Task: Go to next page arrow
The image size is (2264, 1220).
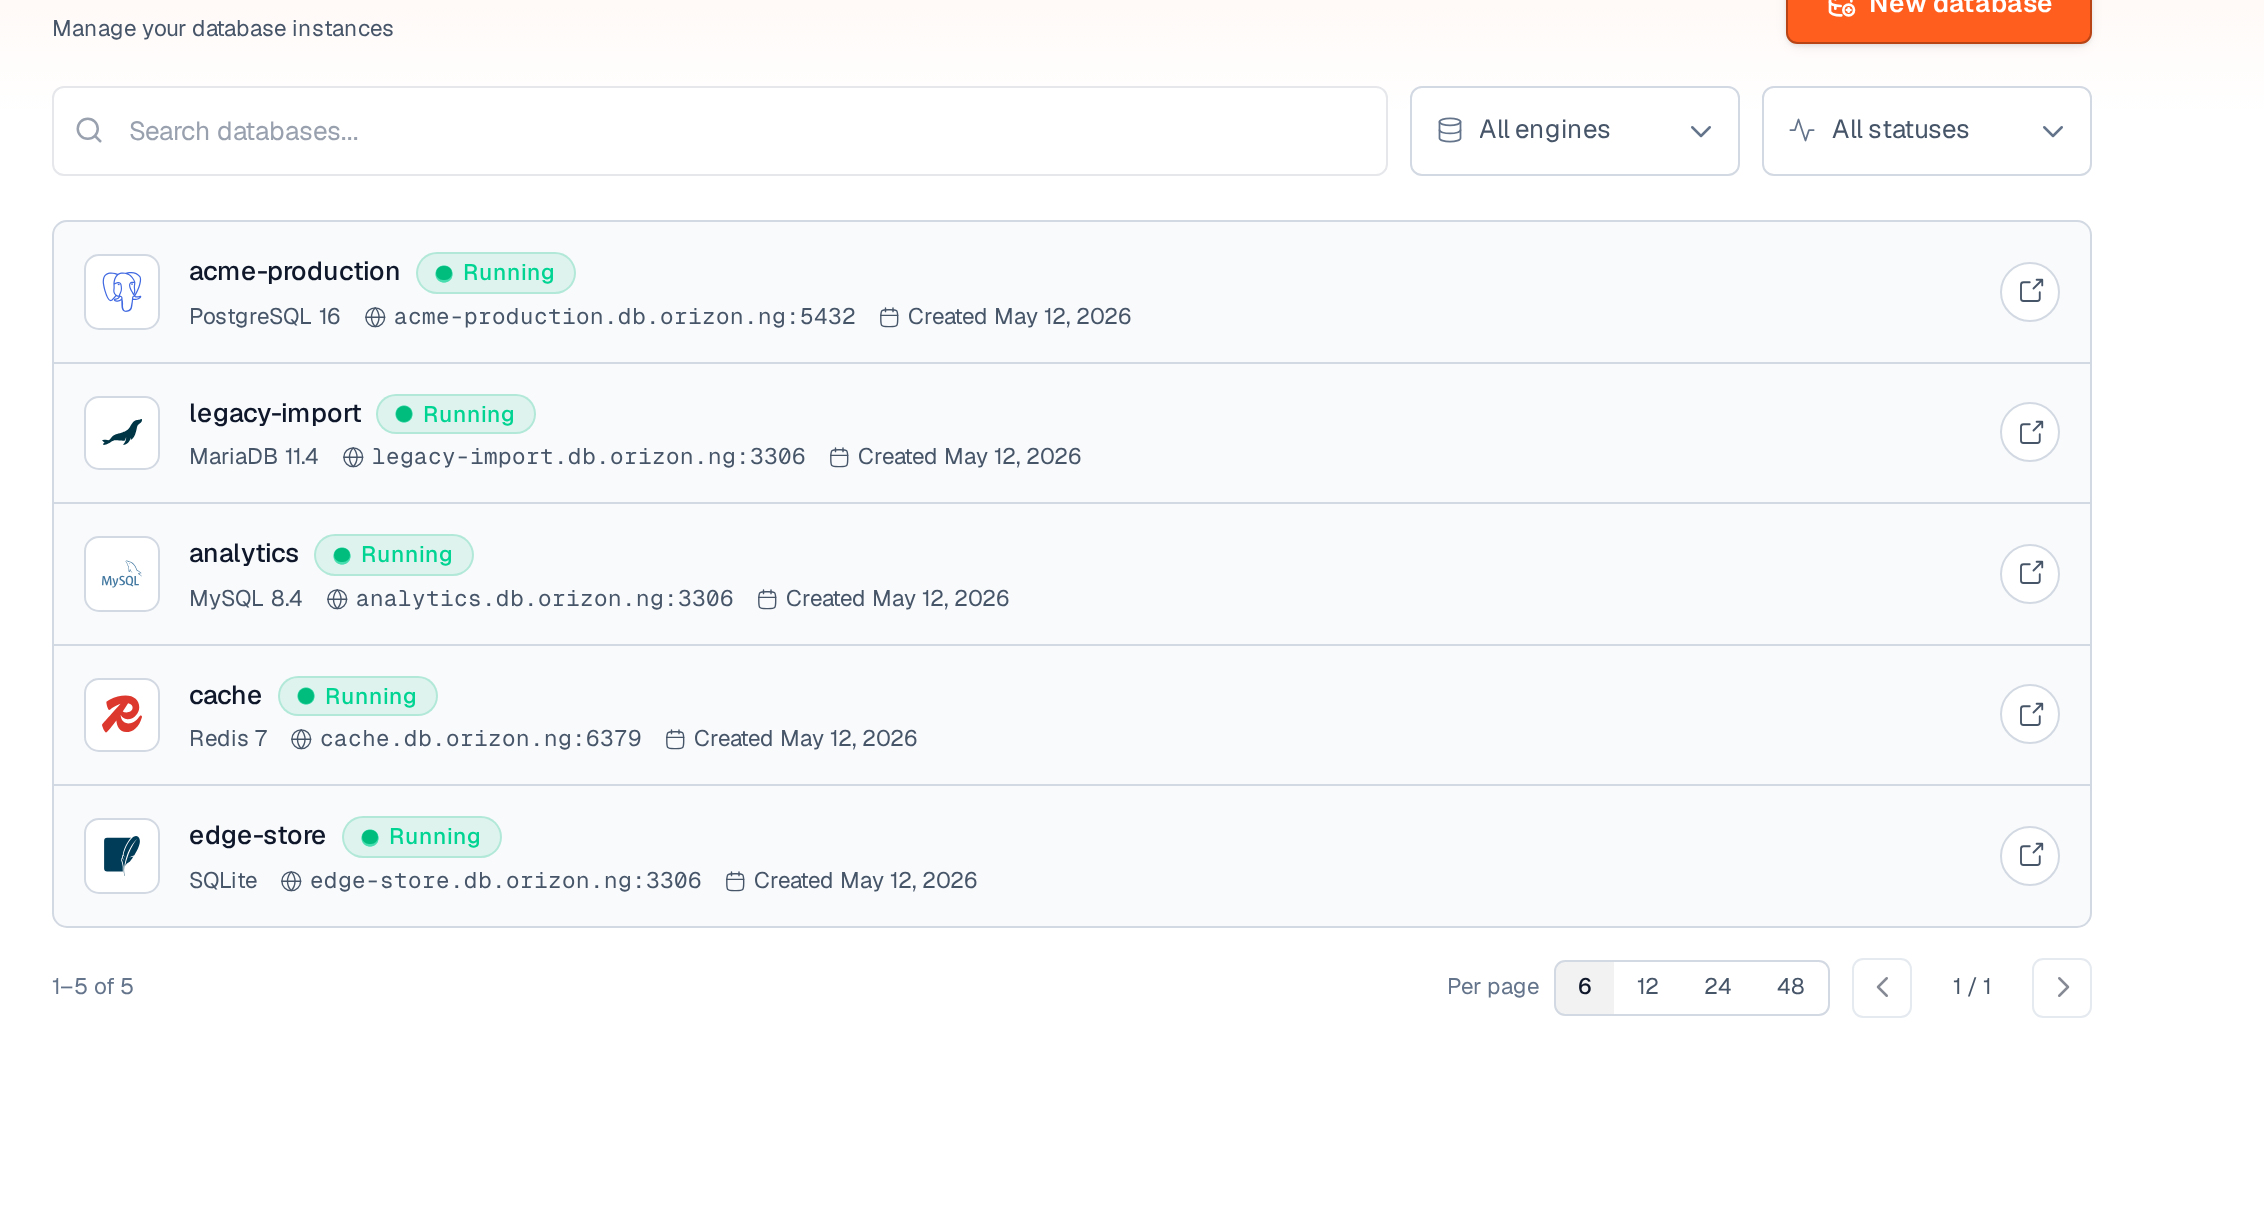Action: pyautogui.click(x=2062, y=988)
